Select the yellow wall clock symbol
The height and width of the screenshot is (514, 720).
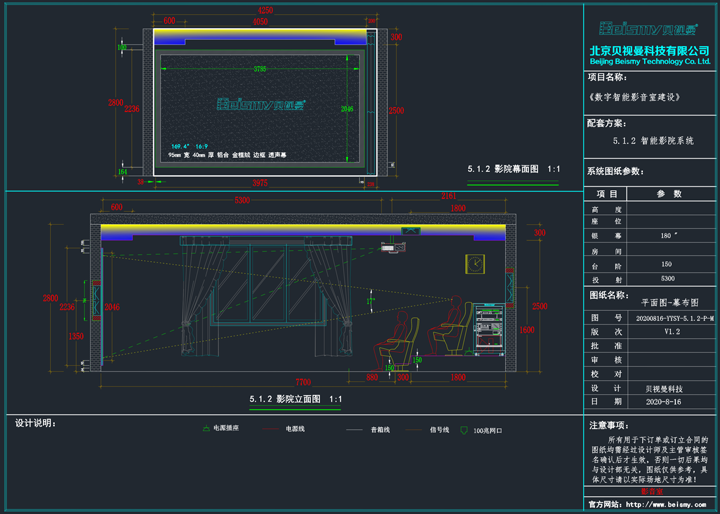click(475, 264)
